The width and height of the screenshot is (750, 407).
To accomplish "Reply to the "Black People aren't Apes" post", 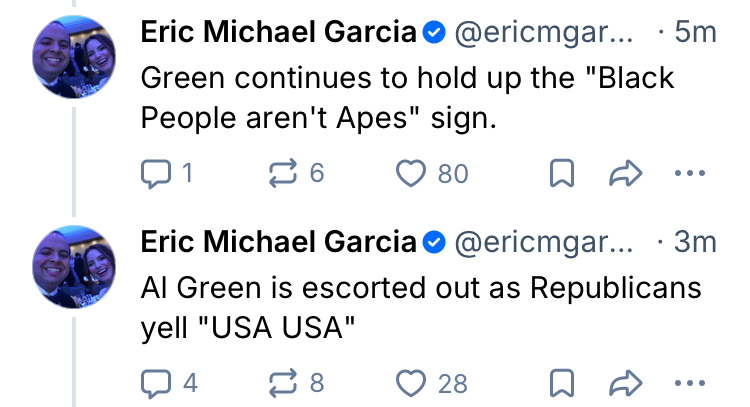I will coord(155,174).
